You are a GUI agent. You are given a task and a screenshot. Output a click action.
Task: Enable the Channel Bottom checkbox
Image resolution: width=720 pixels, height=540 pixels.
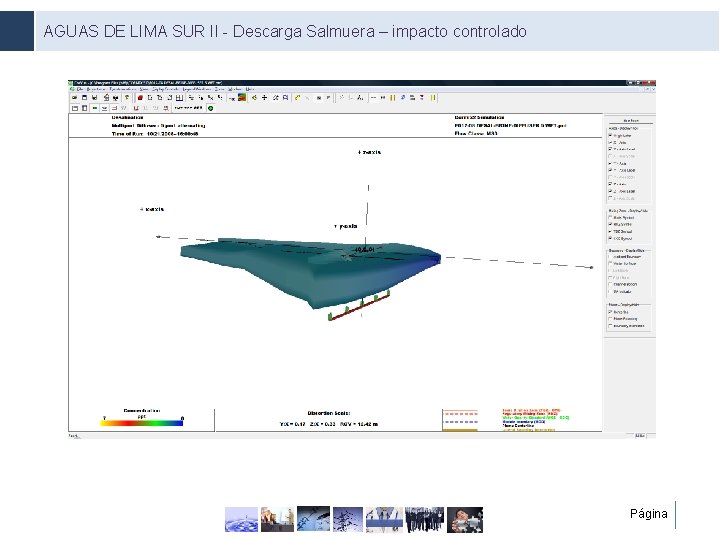coord(610,284)
